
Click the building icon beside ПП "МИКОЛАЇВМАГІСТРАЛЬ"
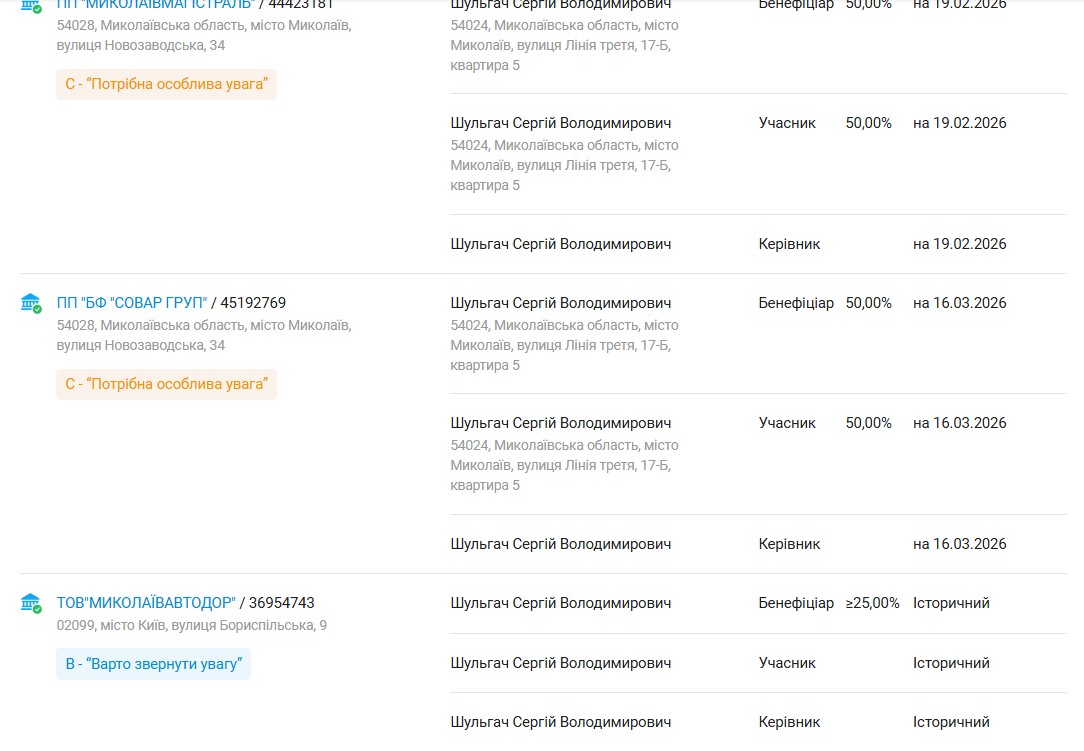pyautogui.click(x=31, y=5)
